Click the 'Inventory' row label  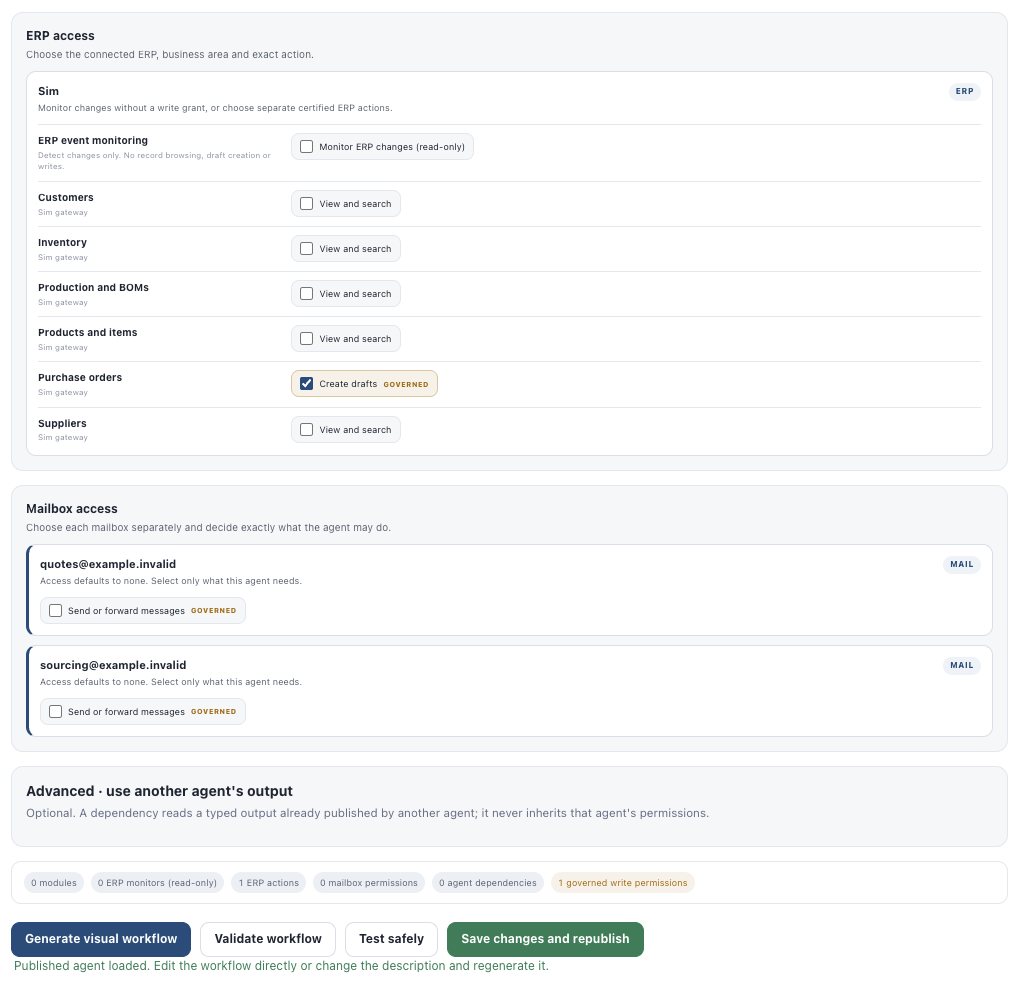click(x=63, y=242)
